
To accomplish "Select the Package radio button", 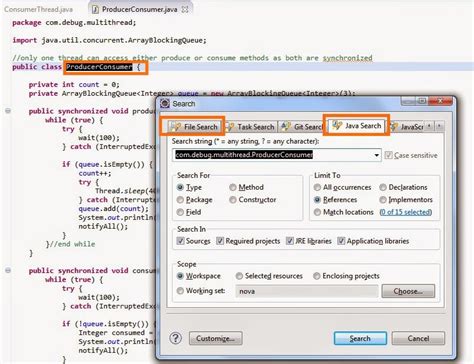I will click(180, 200).
